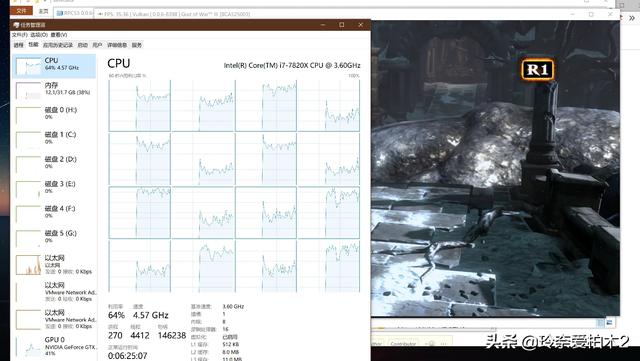Show the 磁盘 0 (H:) disk graph
Screen dimensions: 640x361
click(x=54, y=115)
